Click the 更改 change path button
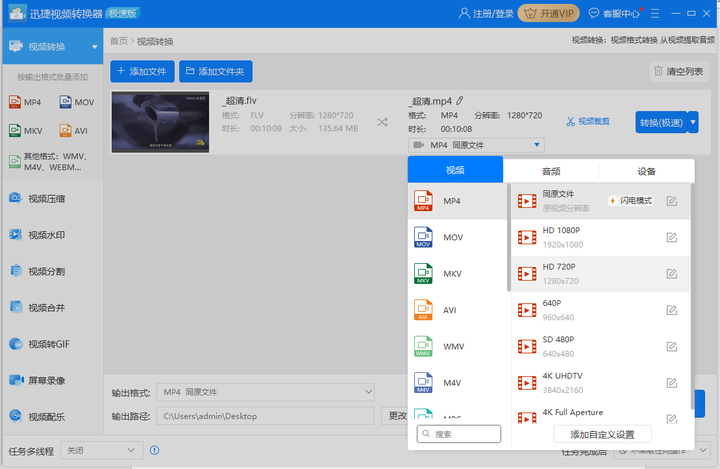Screen dimensions: 720x469 [x=397, y=416]
